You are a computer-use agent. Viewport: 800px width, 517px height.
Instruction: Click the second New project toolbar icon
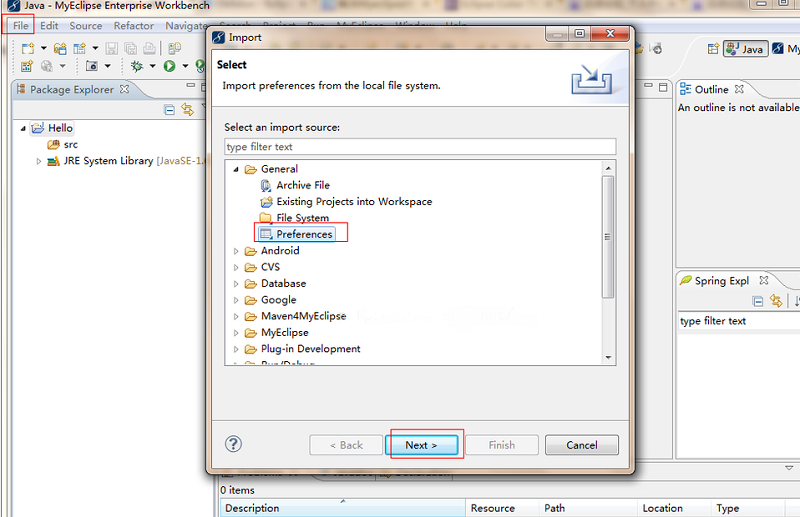pos(60,48)
